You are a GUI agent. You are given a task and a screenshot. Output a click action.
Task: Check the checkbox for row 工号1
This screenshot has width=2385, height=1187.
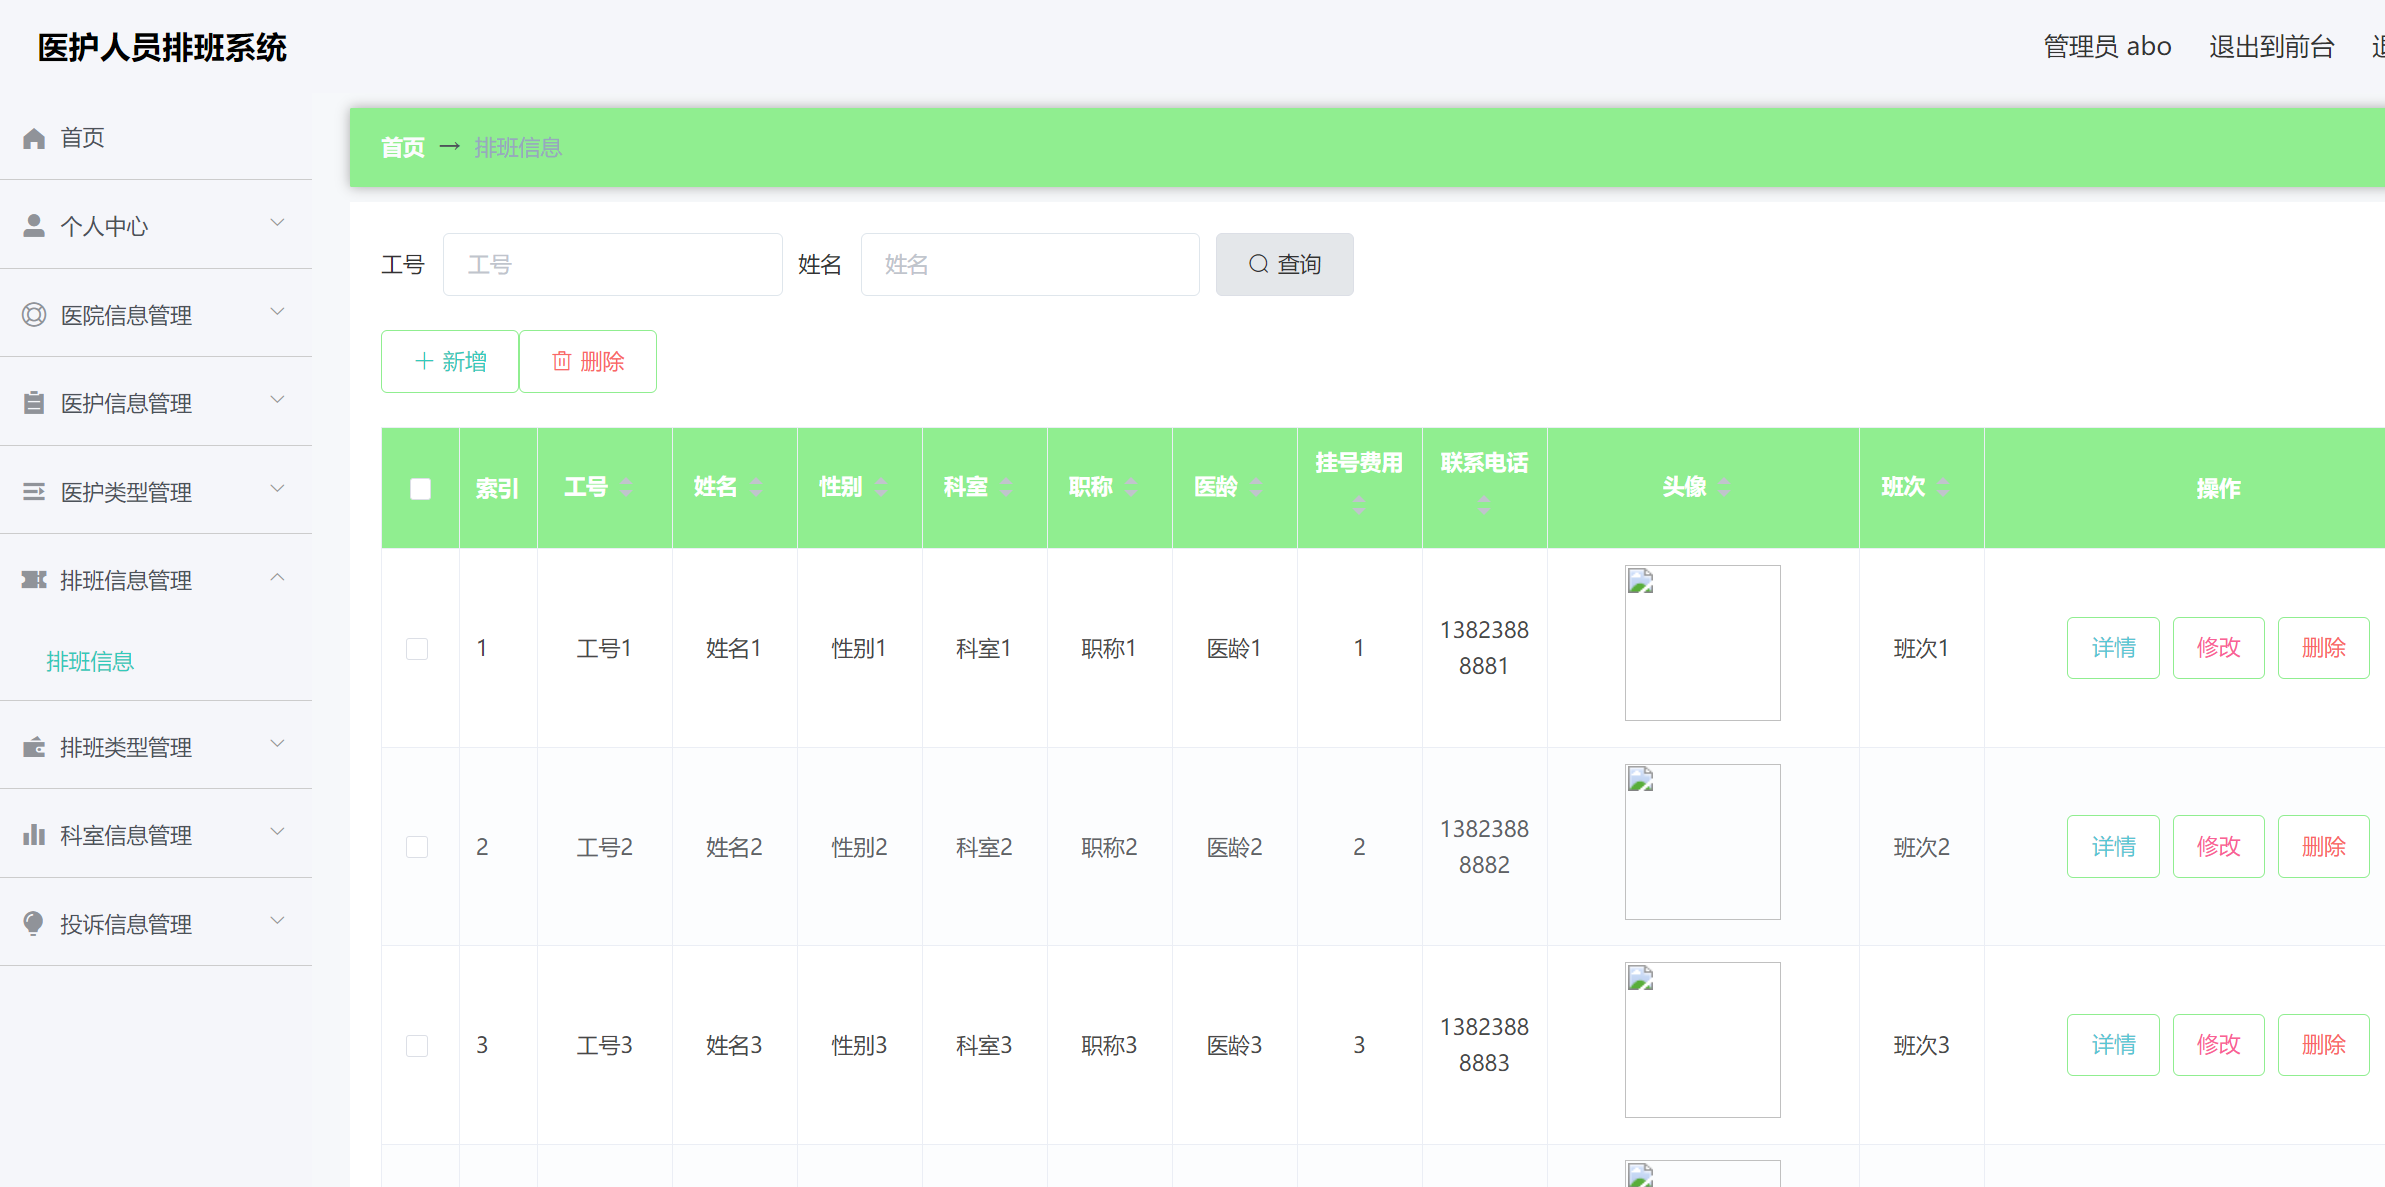[417, 648]
